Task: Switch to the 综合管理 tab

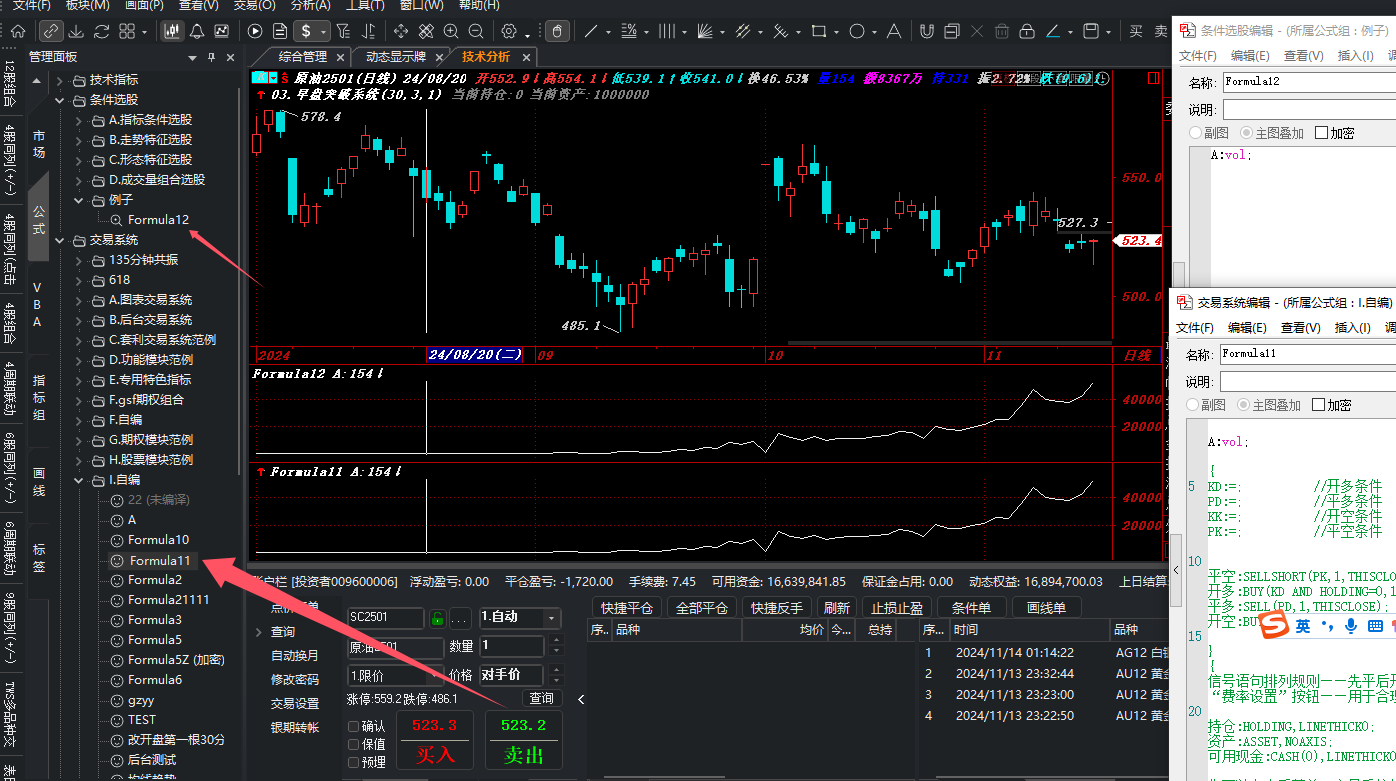Action: 302,56
